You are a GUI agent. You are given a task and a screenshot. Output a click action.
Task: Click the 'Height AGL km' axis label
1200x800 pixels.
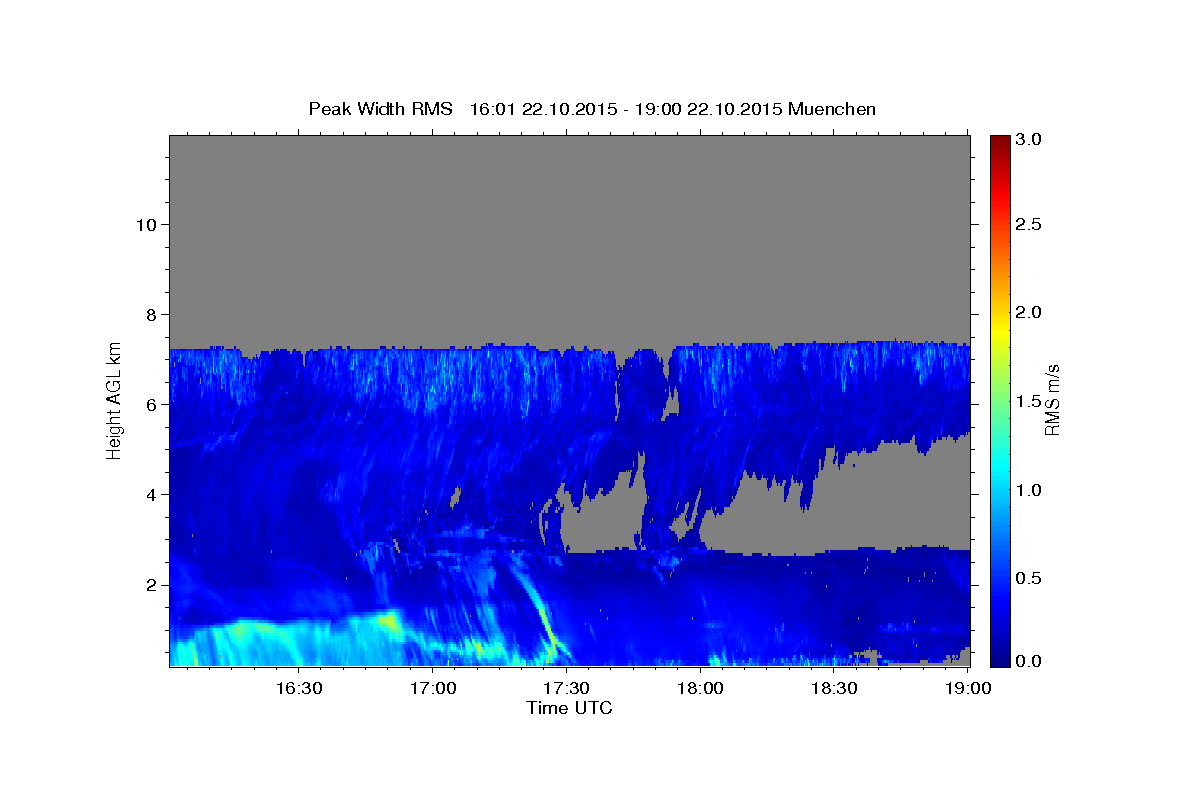coord(114,400)
